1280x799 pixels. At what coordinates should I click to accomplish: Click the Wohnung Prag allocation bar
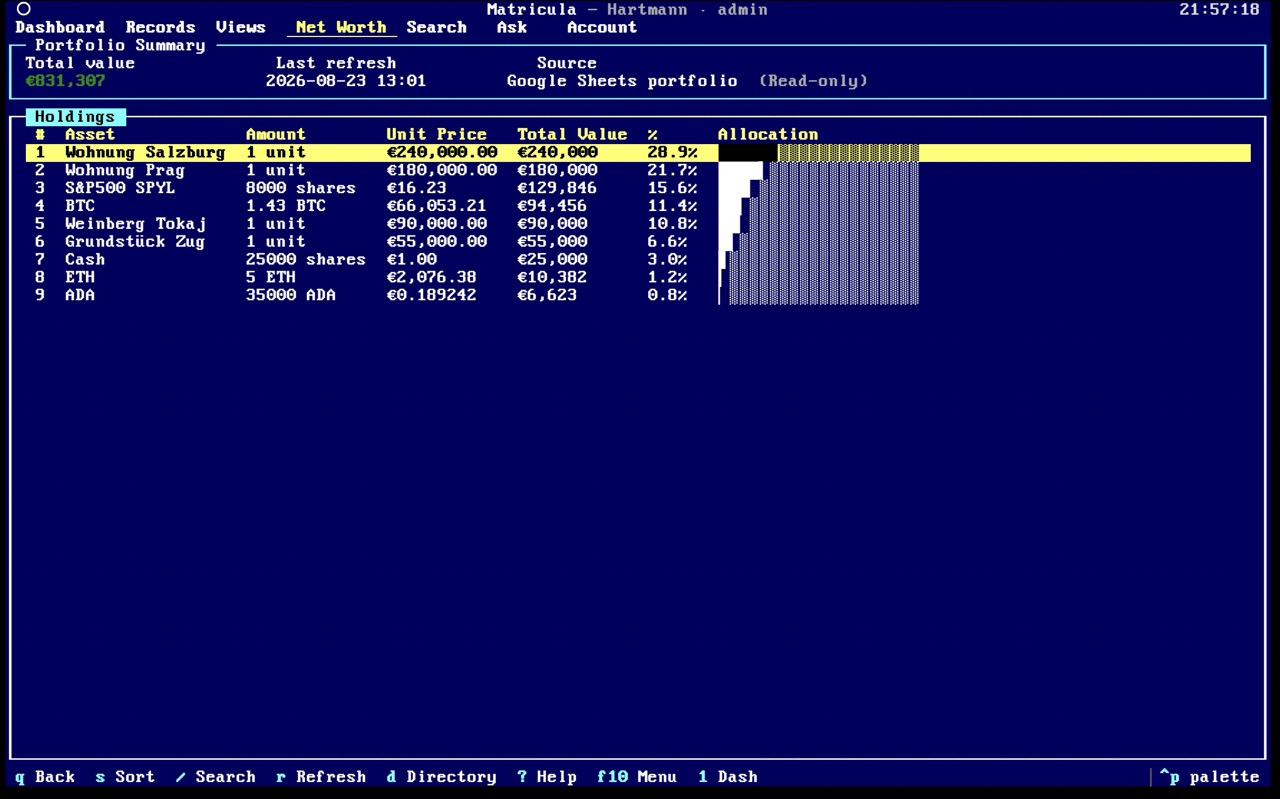click(818, 170)
